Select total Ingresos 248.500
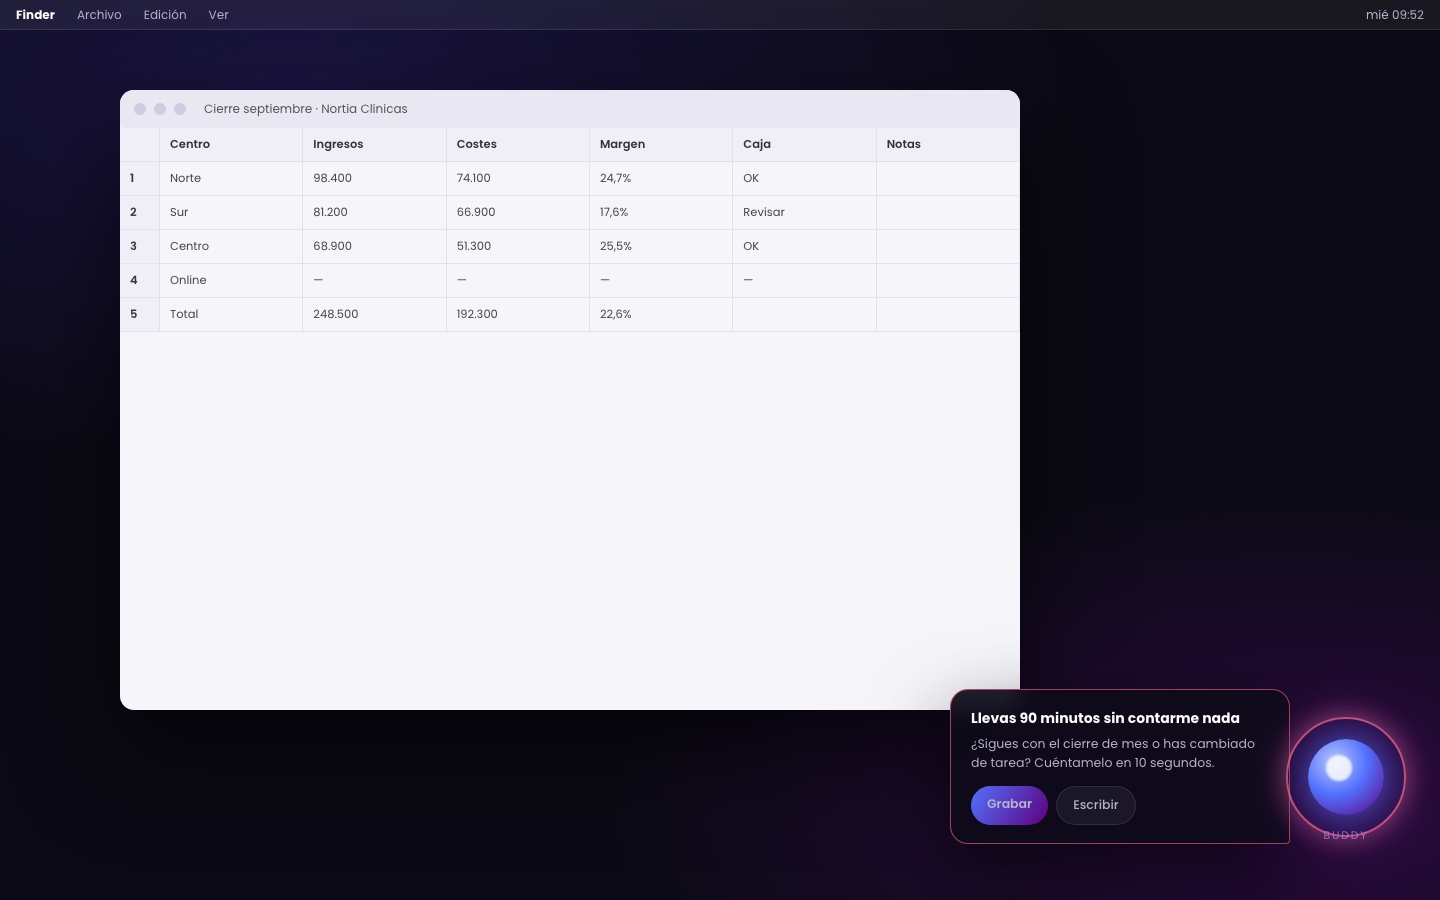Viewport: 1440px width, 900px height. pyautogui.click(x=374, y=314)
